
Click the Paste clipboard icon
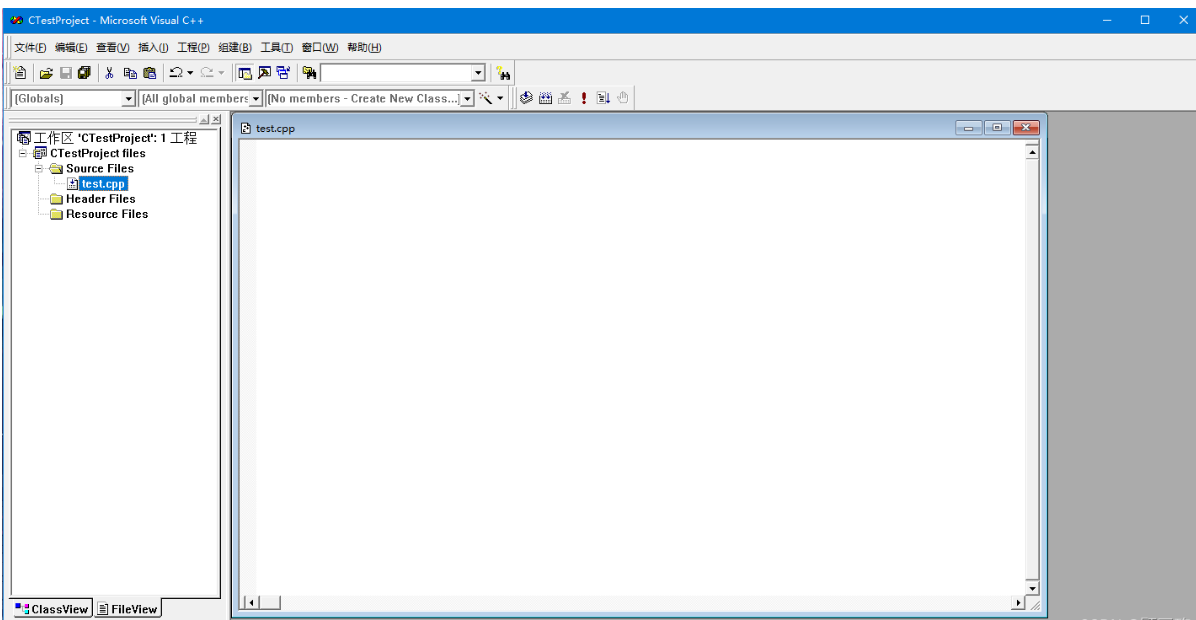pos(150,73)
